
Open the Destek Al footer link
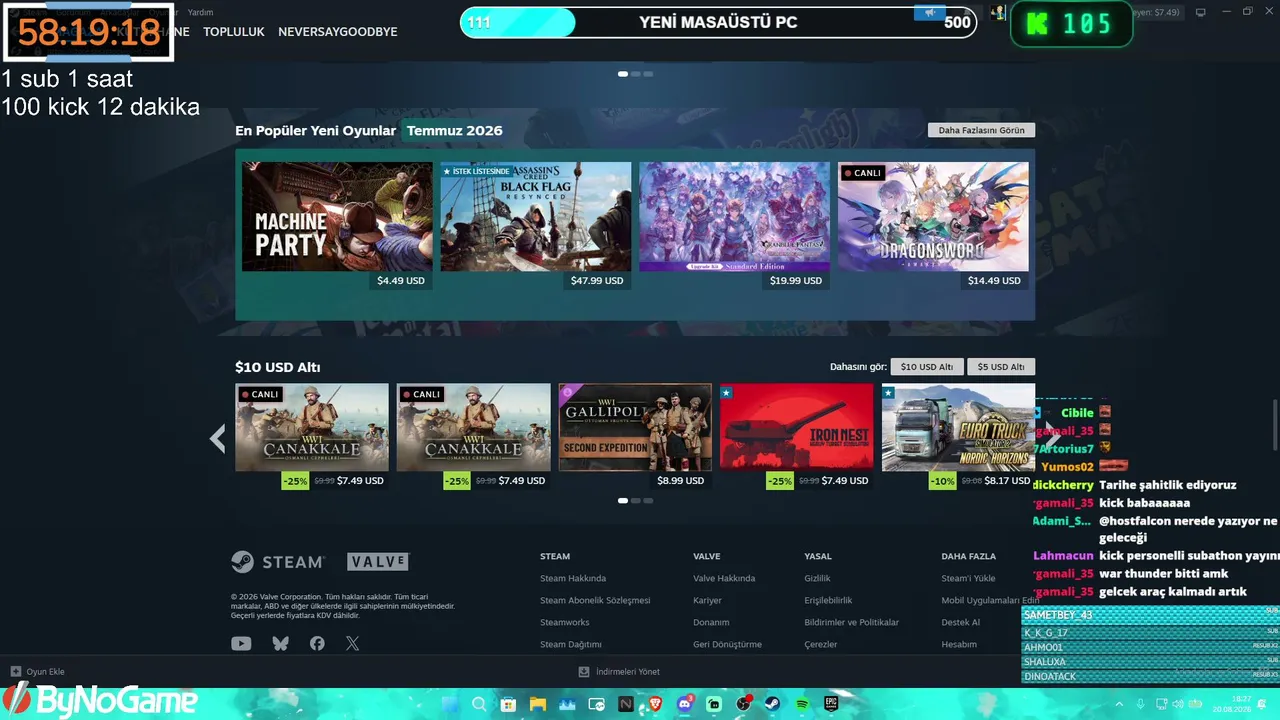[x=960, y=622]
